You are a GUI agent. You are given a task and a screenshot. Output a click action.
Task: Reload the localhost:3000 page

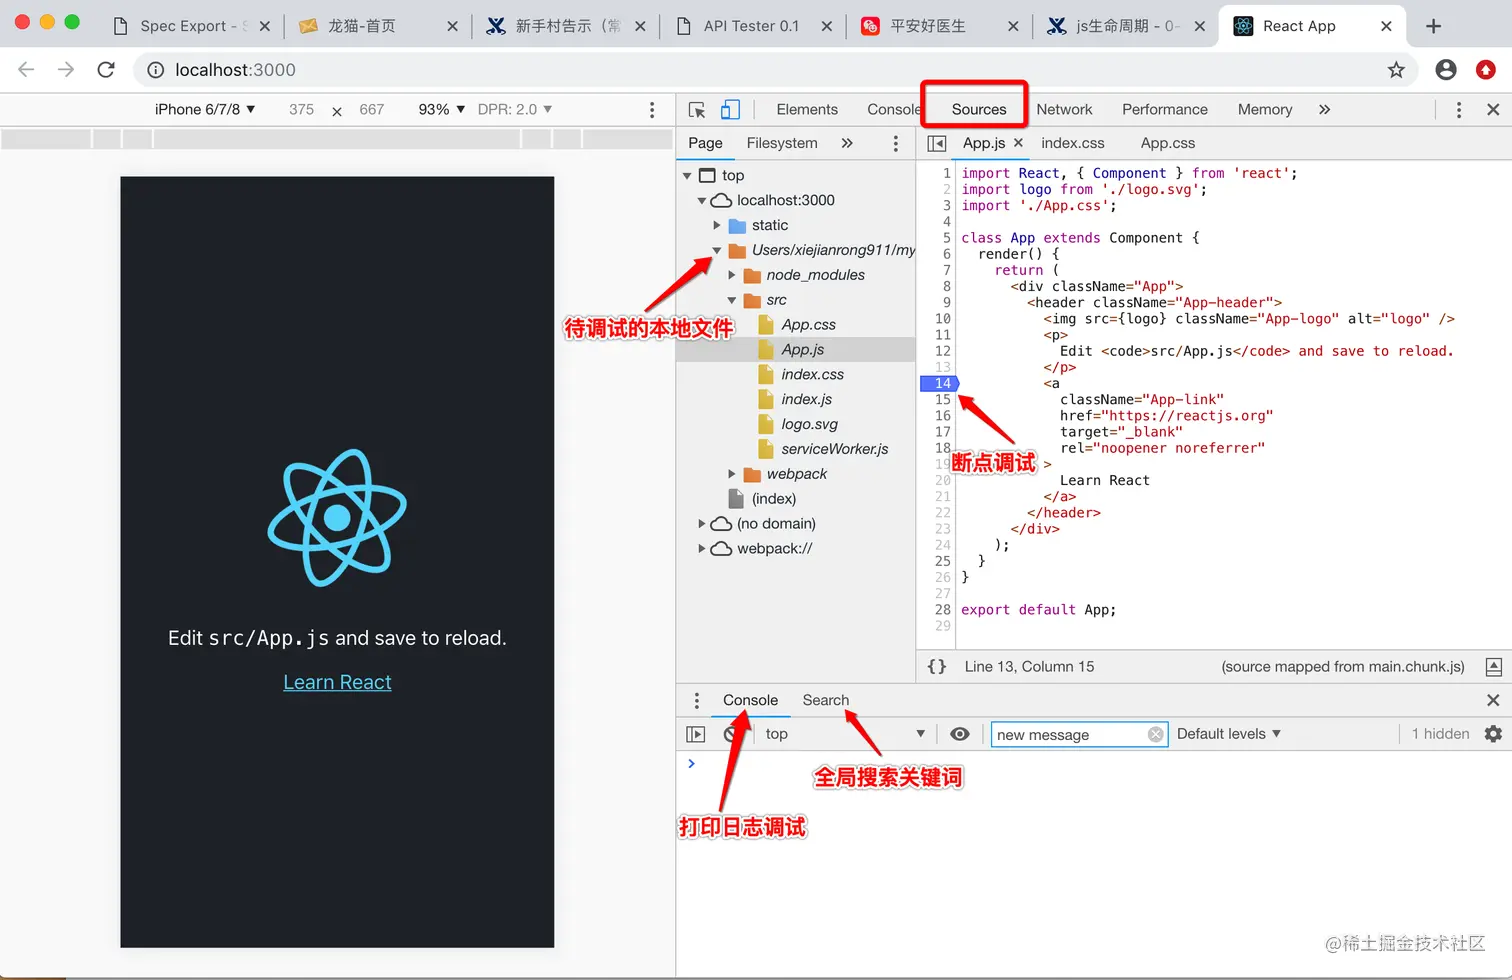pos(106,69)
